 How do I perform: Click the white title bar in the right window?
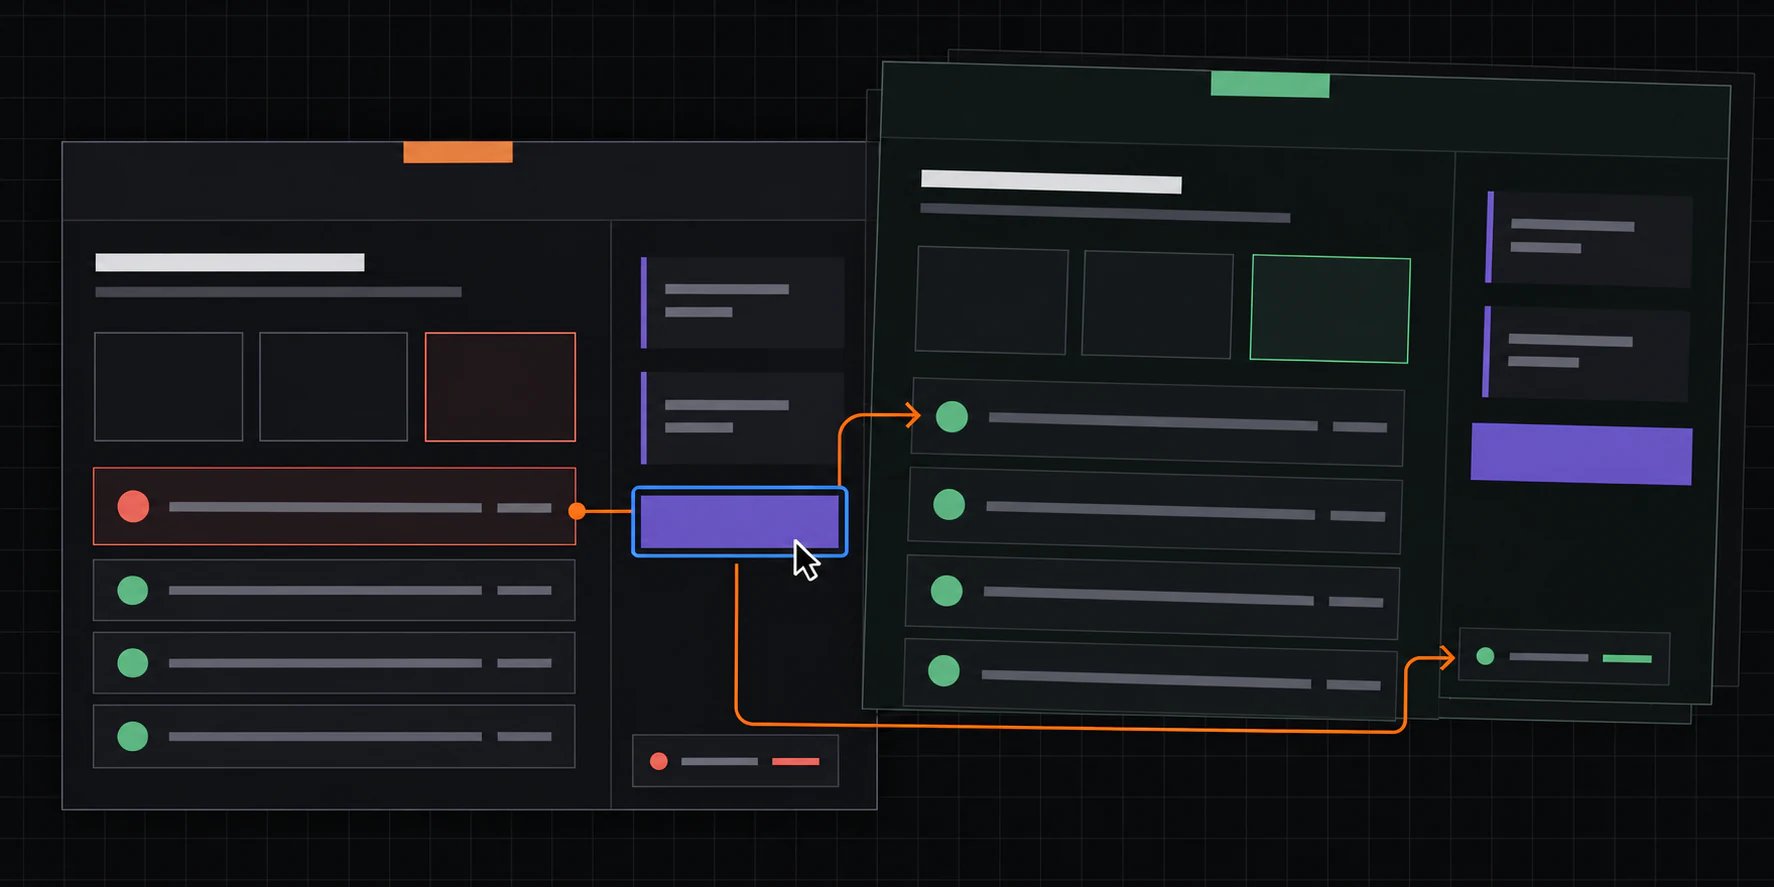point(1051,181)
